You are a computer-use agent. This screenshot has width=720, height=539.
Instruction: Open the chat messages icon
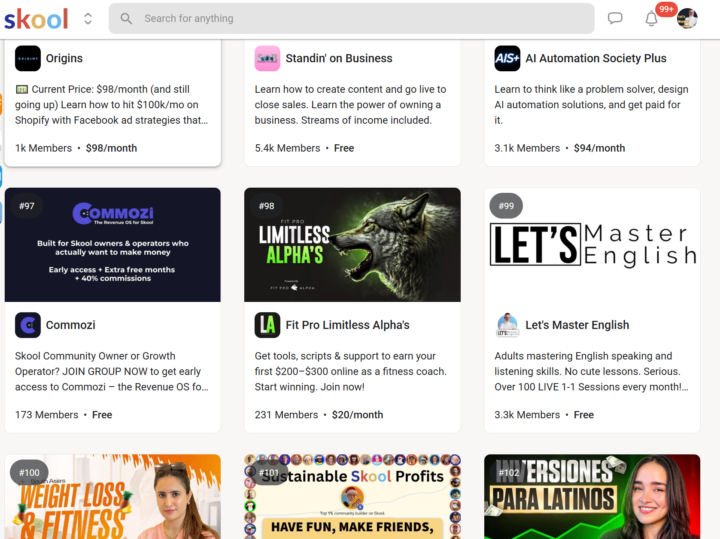click(x=615, y=18)
